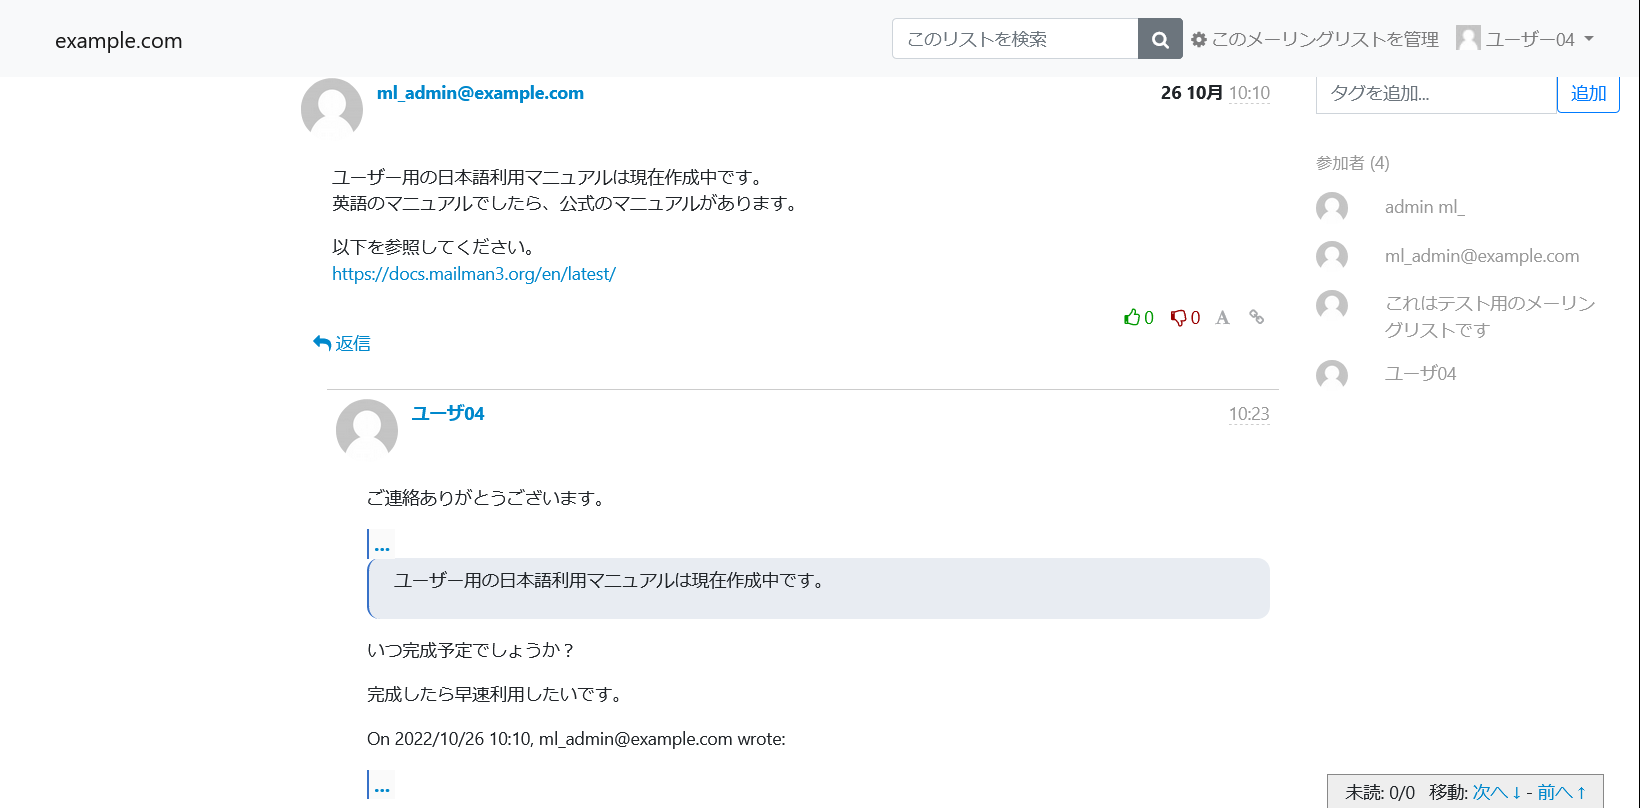Toggle fixed-width font with the A icon
1640x808 pixels.
click(1222, 317)
